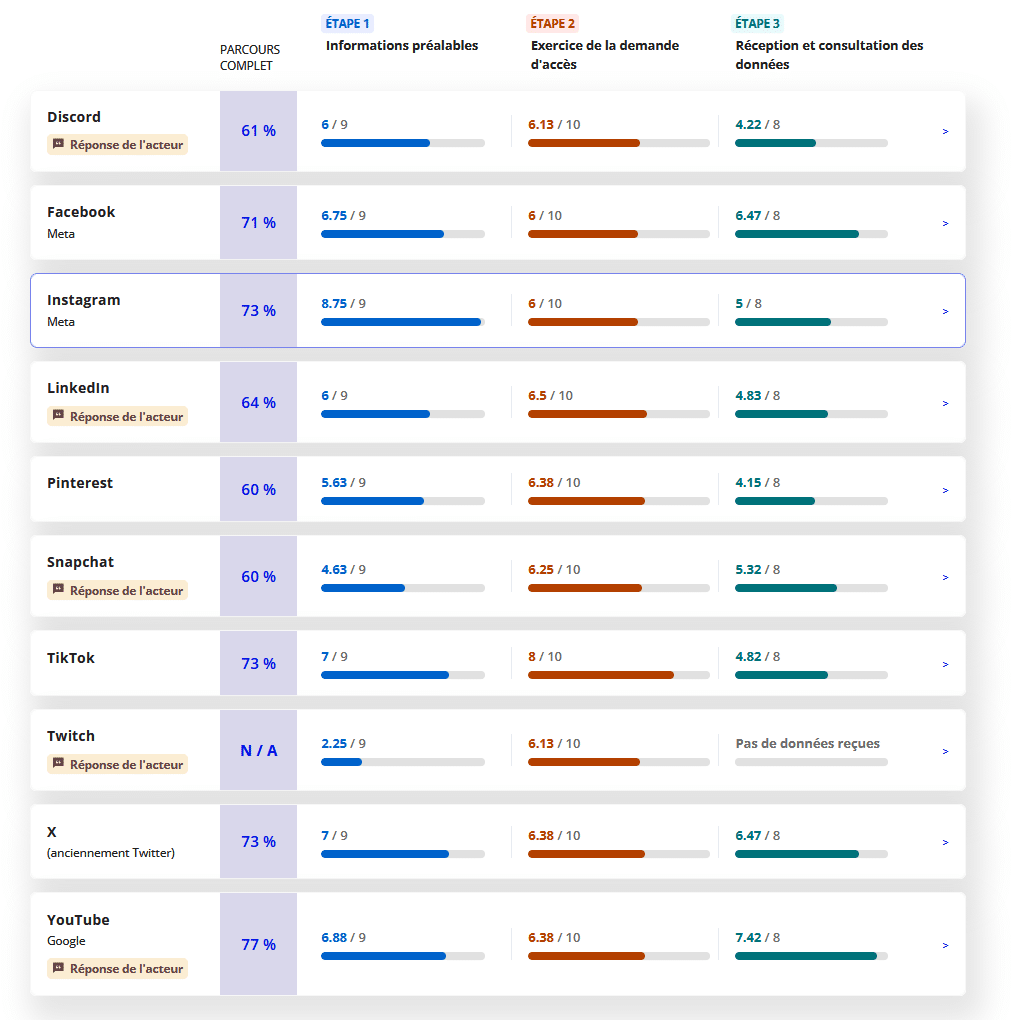
Task: Click TikTok's orange 8 / 10 progress bar
Action: click(x=618, y=675)
